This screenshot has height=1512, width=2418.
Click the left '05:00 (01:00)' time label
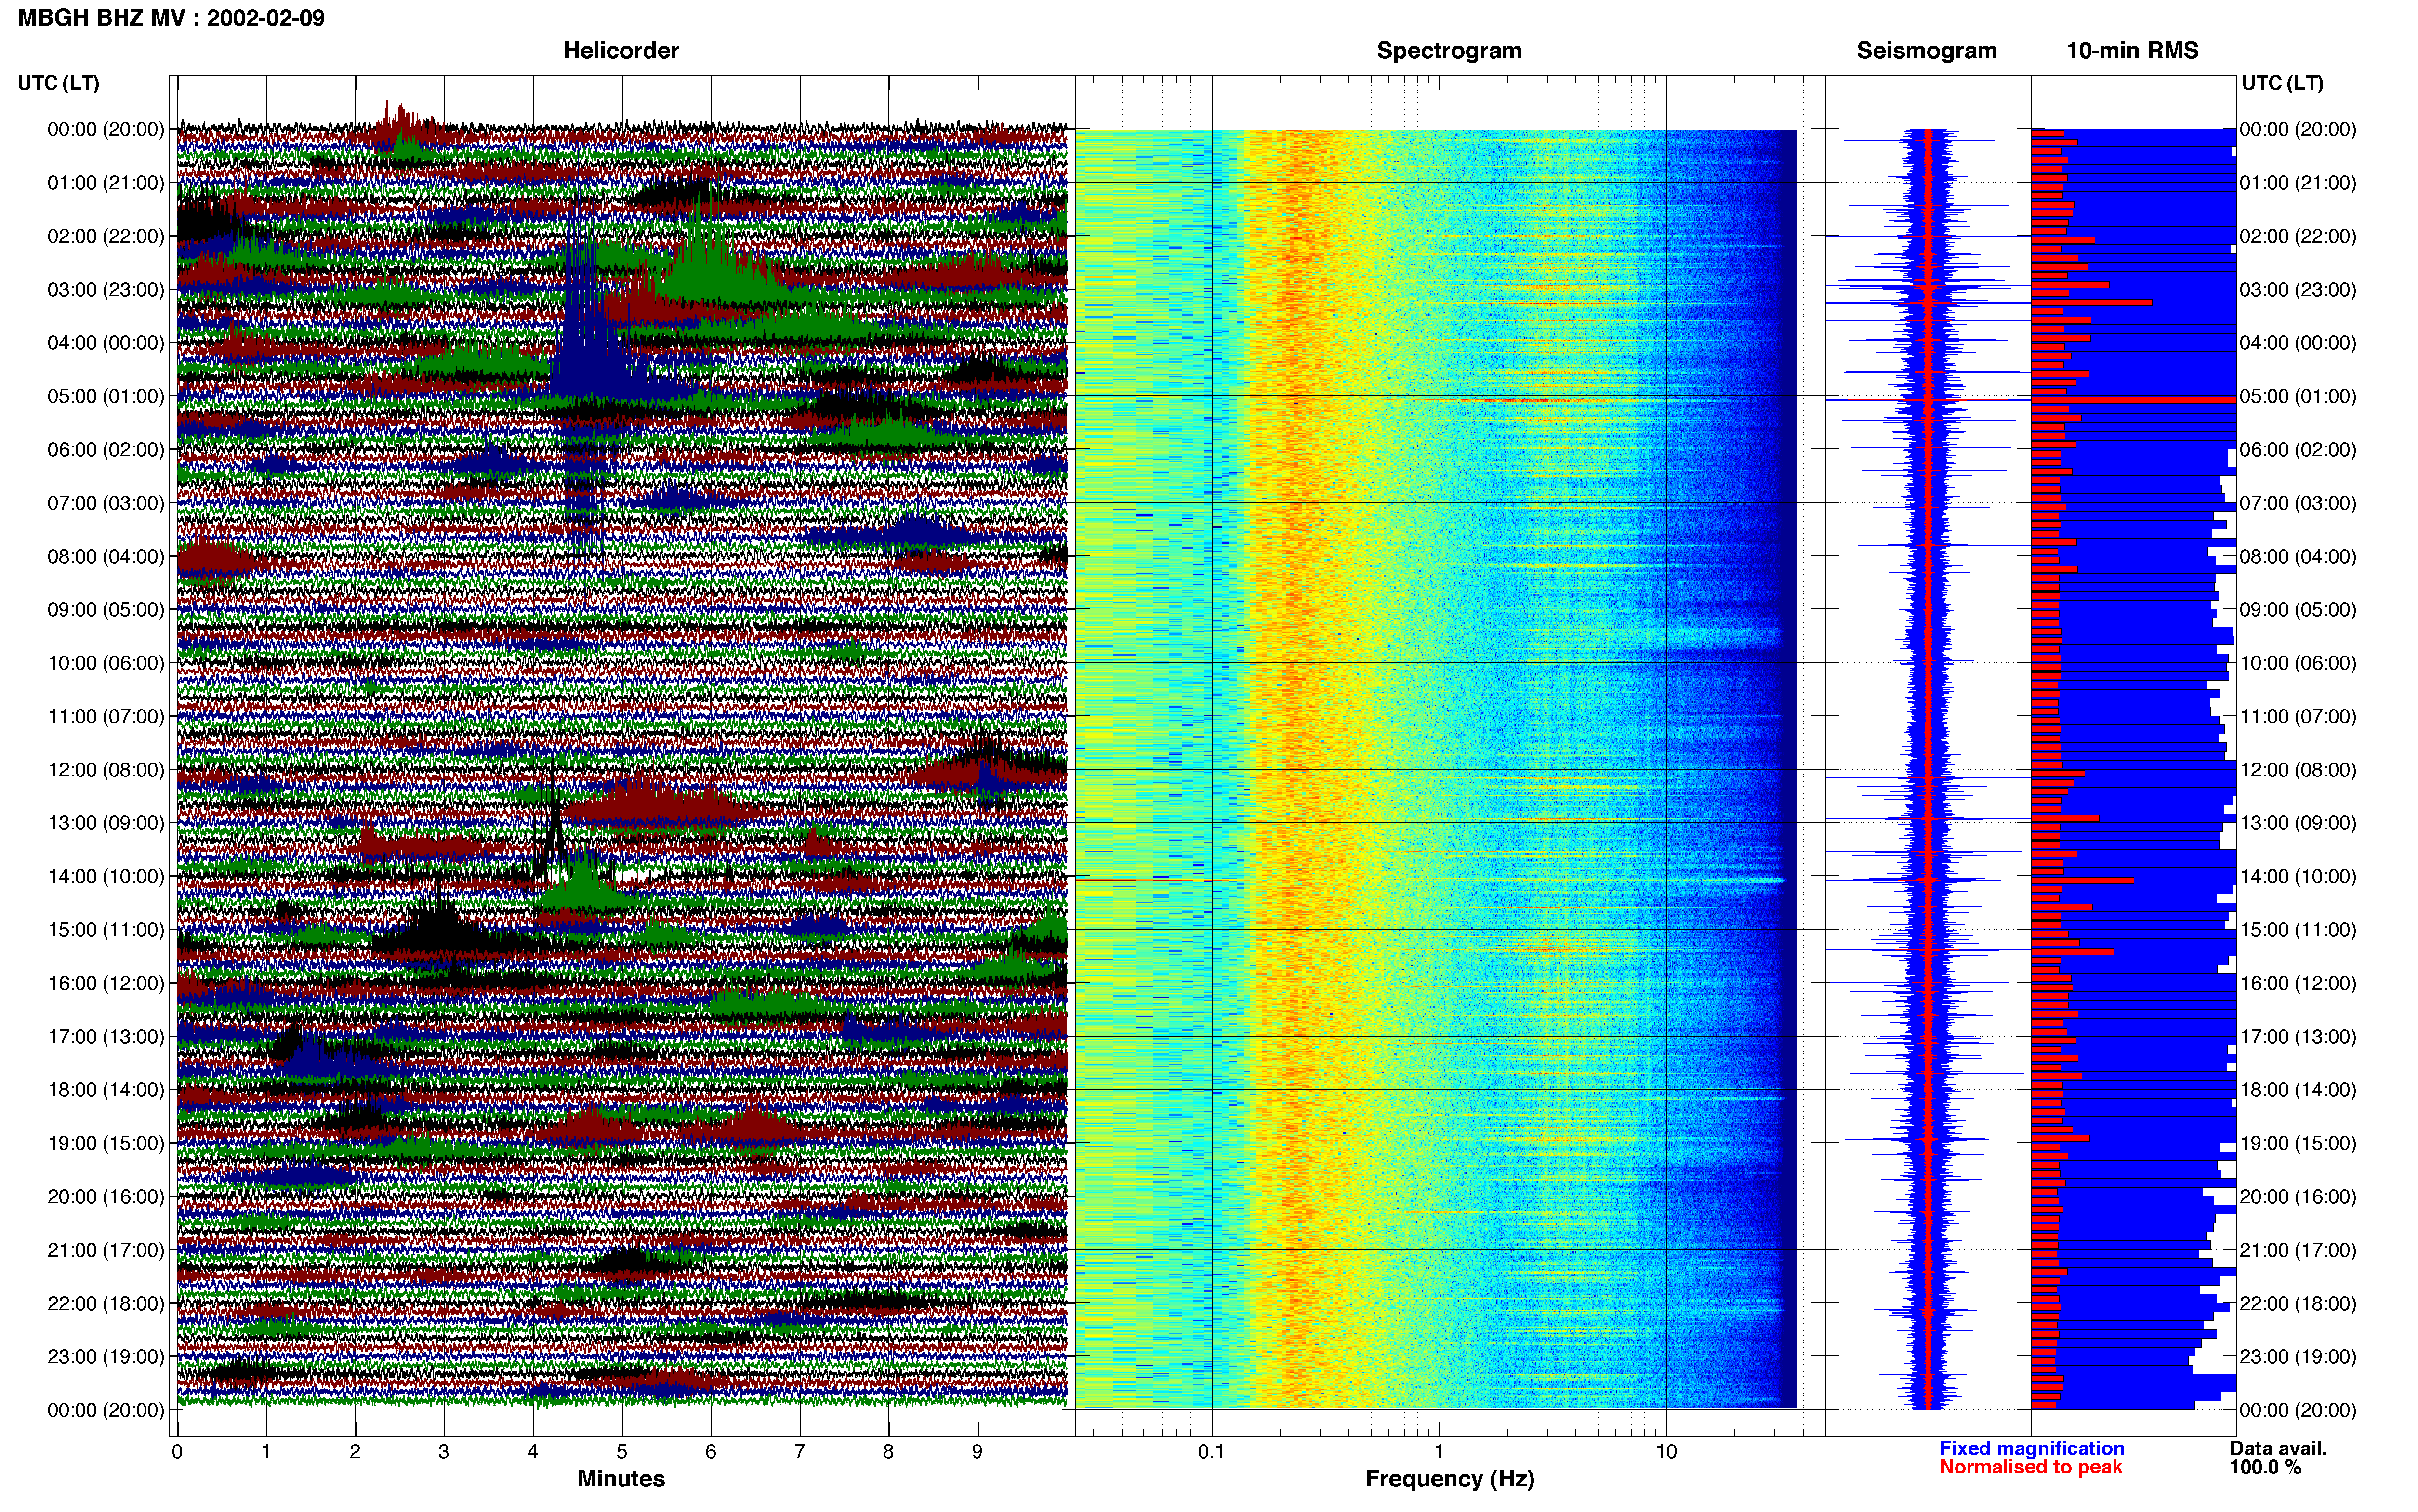[106, 396]
